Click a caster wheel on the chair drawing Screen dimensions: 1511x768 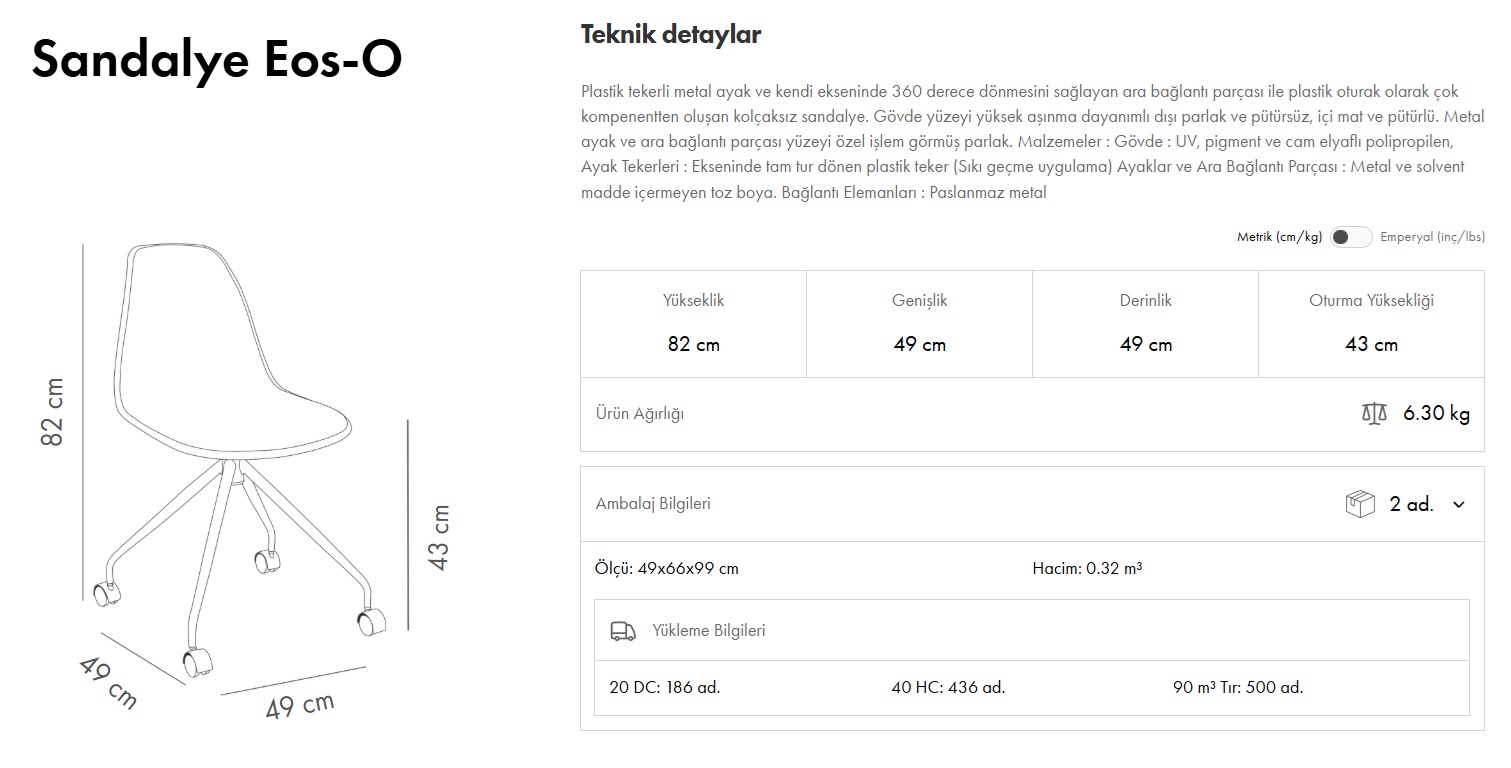pyautogui.click(x=198, y=661)
